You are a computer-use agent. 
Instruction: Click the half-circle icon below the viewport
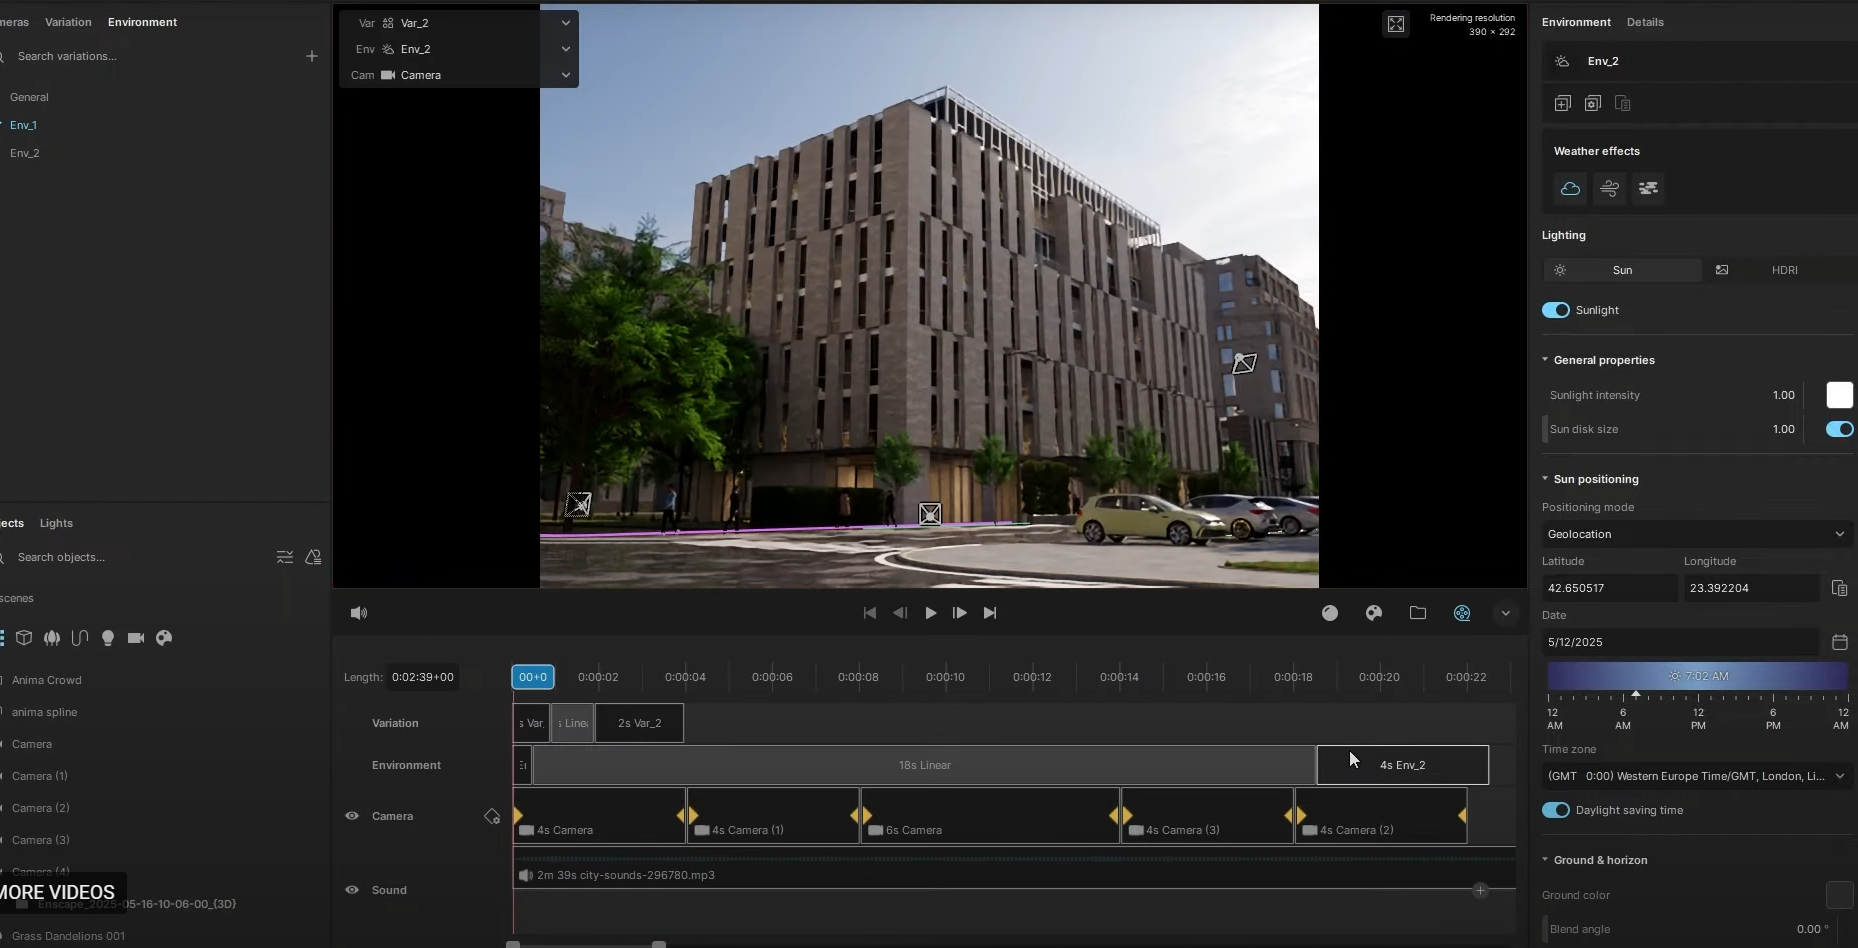tap(1330, 613)
